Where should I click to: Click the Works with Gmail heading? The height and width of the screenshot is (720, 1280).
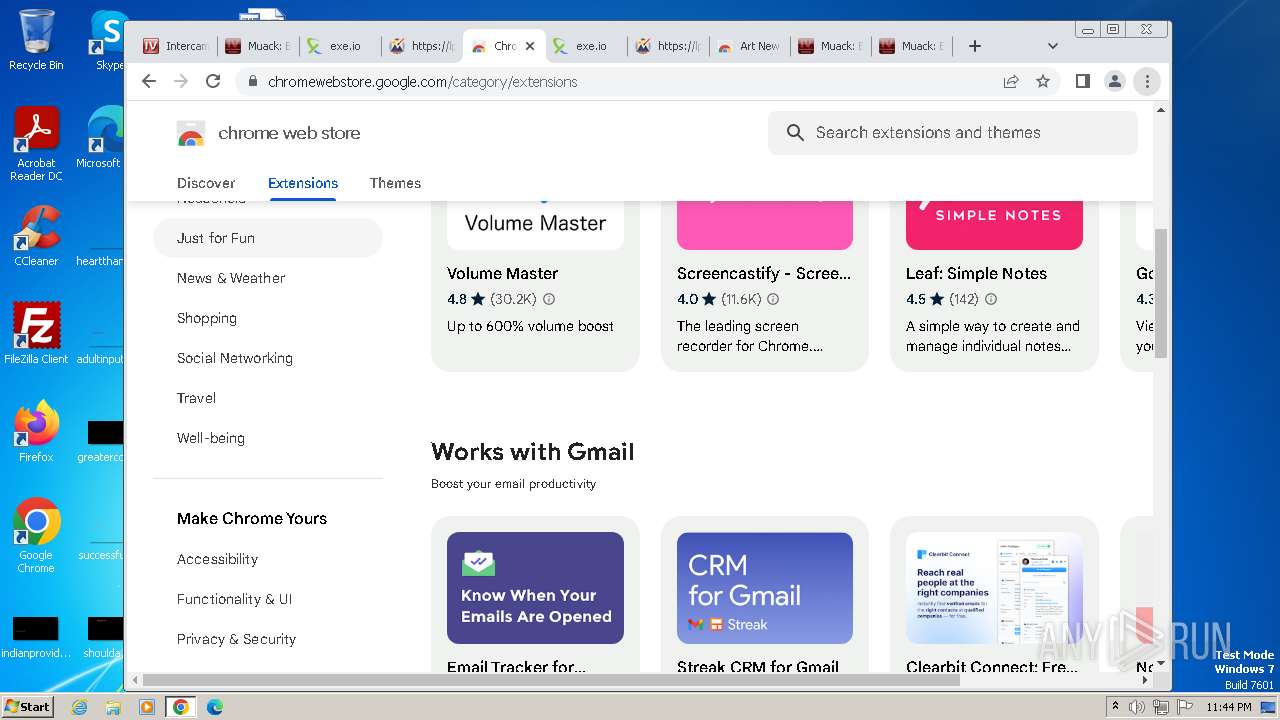click(533, 452)
